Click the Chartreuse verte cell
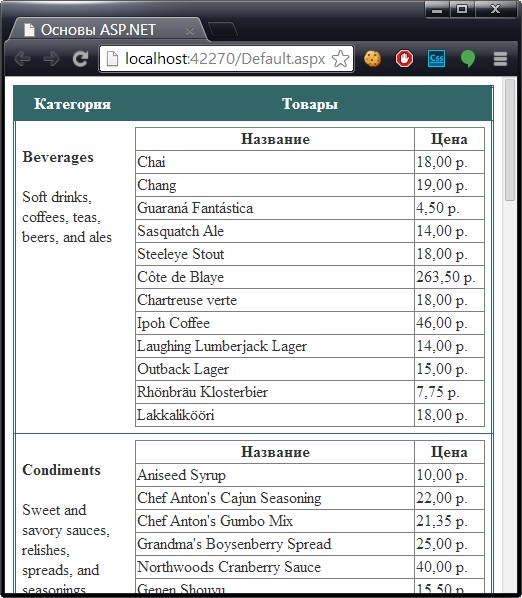 point(275,300)
